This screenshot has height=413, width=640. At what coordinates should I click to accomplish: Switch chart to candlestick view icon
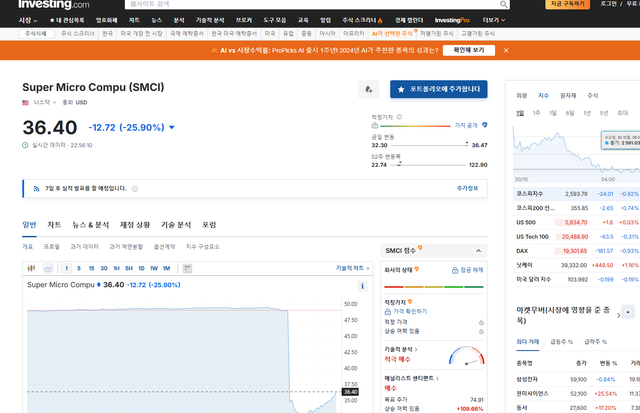coord(31,268)
